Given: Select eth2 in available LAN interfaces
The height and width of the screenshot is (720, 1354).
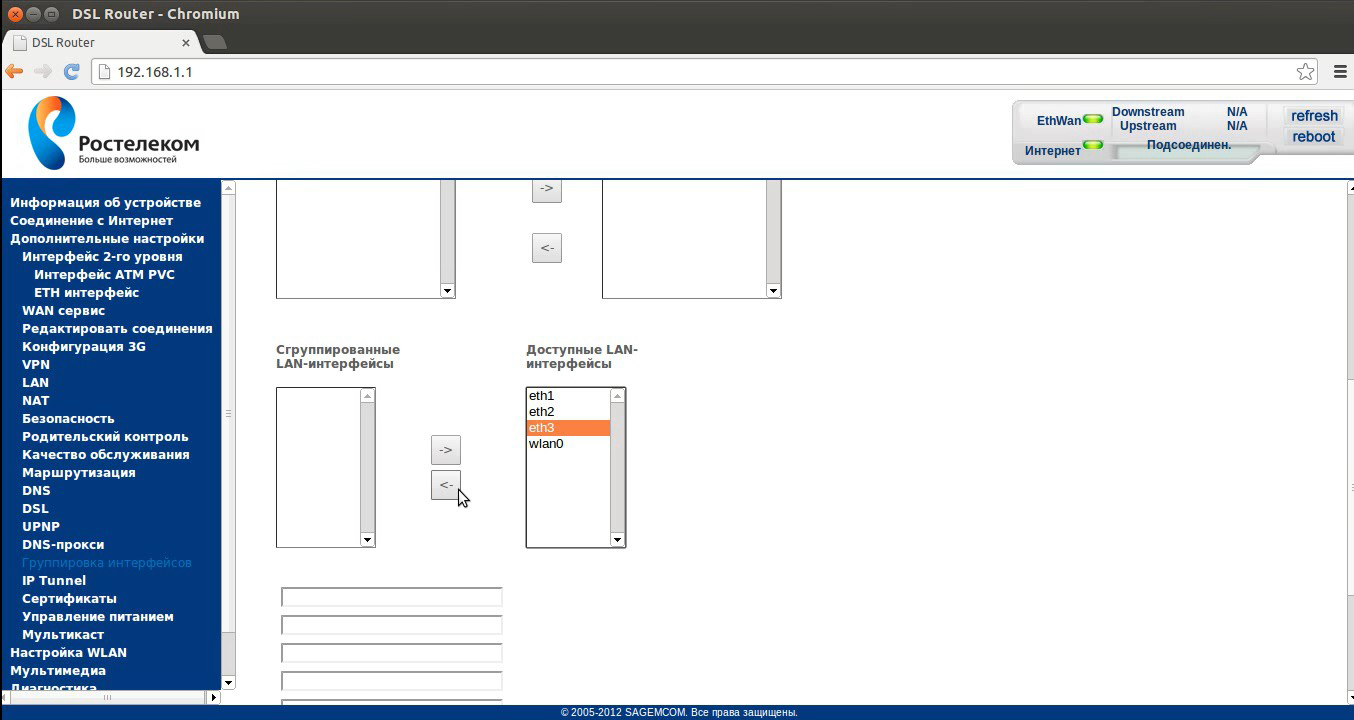Looking at the screenshot, I should [x=568, y=412].
